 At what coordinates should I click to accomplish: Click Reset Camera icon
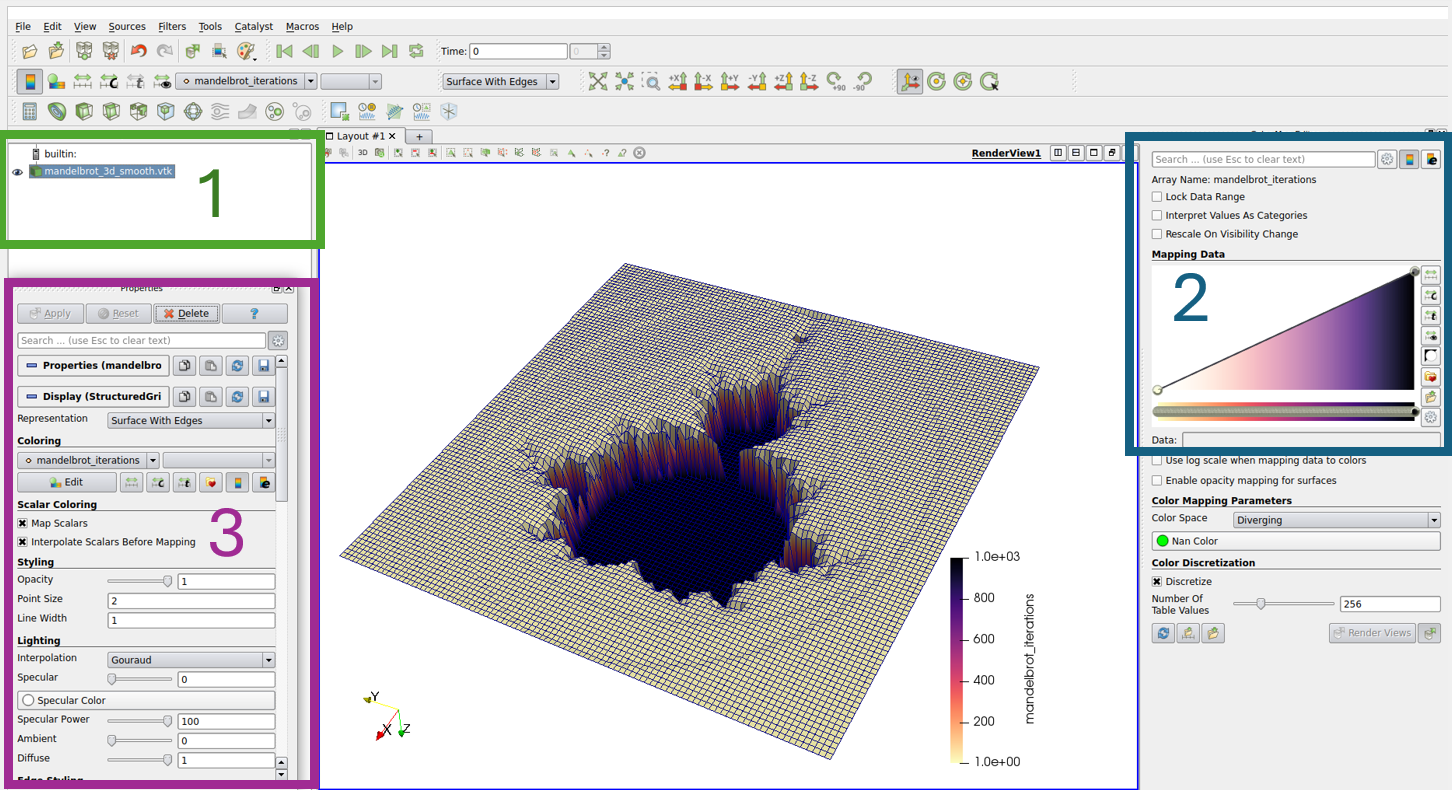pyautogui.click(x=598, y=81)
